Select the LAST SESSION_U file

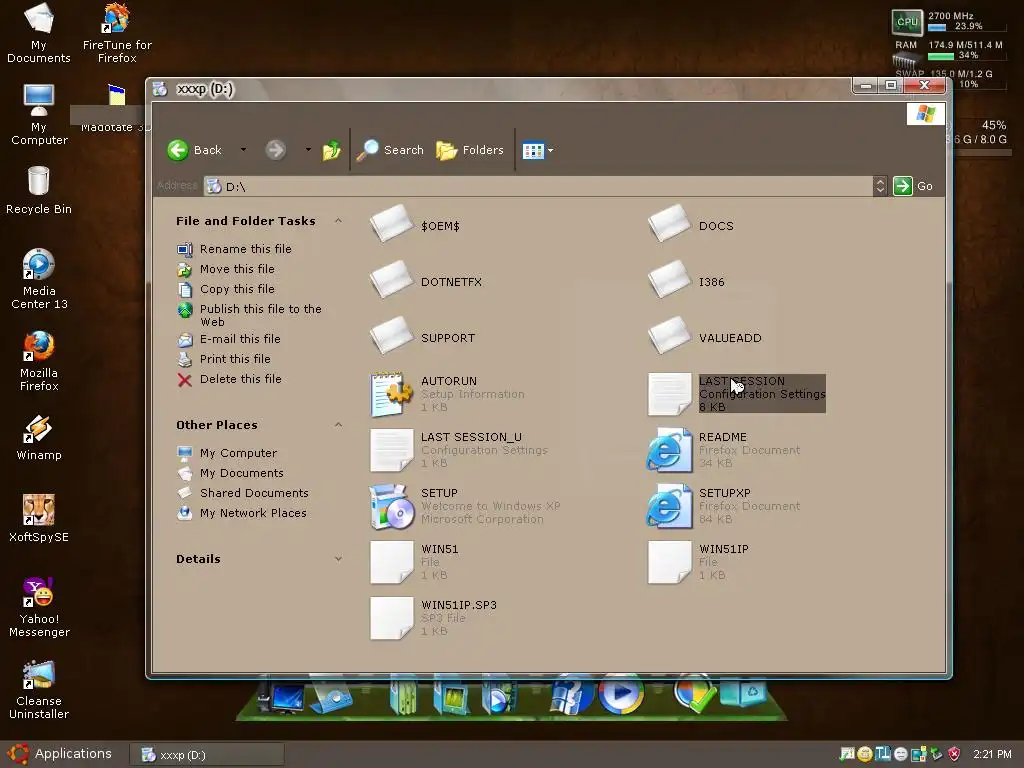458,450
